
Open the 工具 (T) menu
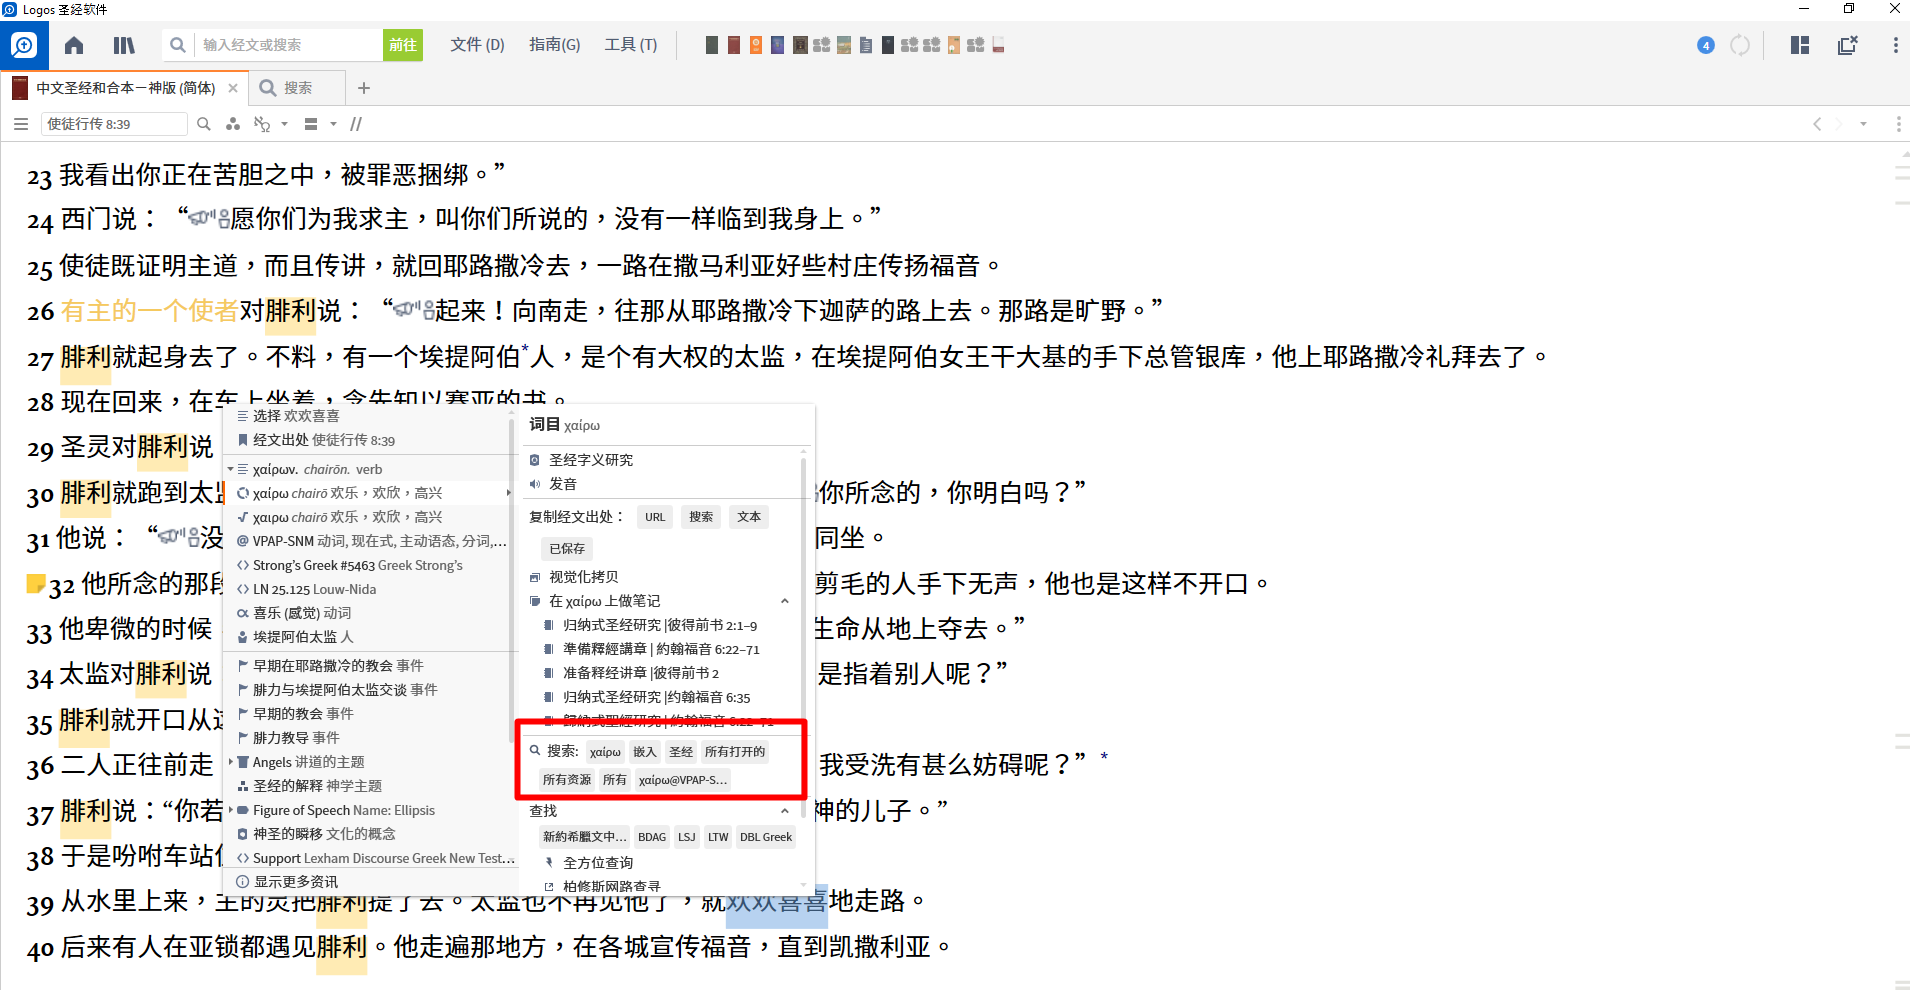tap(631, 45)
